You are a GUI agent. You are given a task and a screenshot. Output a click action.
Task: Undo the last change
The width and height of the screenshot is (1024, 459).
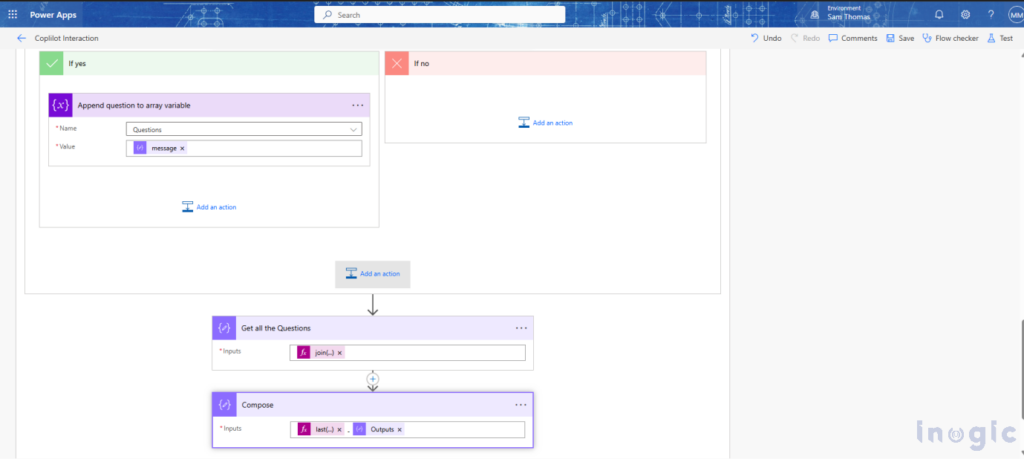click(765, 38)
